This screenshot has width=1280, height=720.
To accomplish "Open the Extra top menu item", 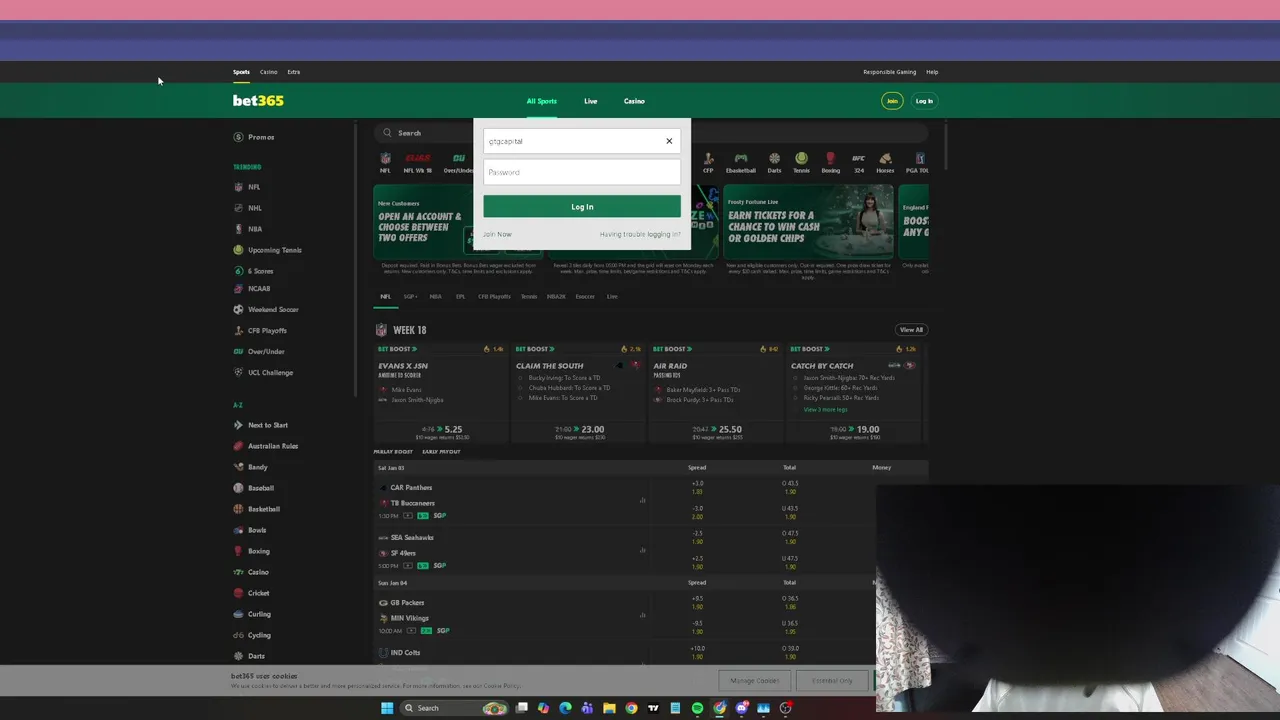I will (x=294, y=72).
